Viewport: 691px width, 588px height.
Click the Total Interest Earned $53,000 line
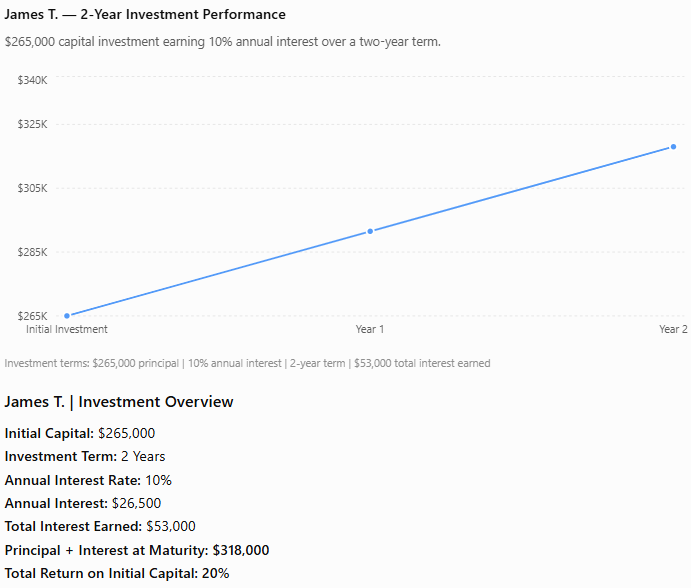coord(100,526)
